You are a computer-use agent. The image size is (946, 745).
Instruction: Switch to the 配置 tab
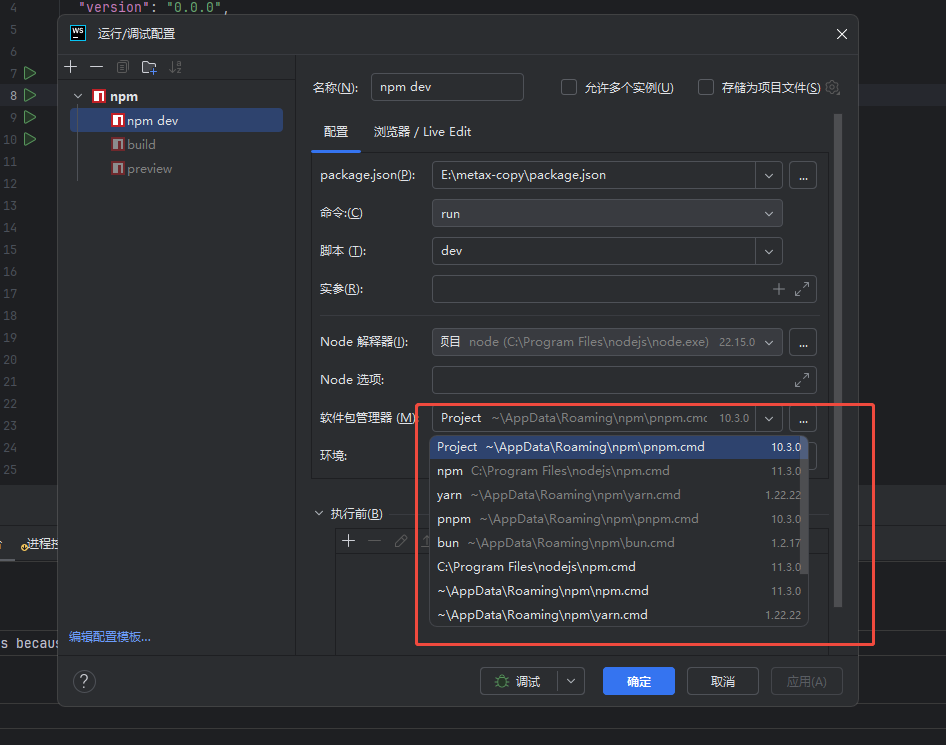tap(336, 132)
